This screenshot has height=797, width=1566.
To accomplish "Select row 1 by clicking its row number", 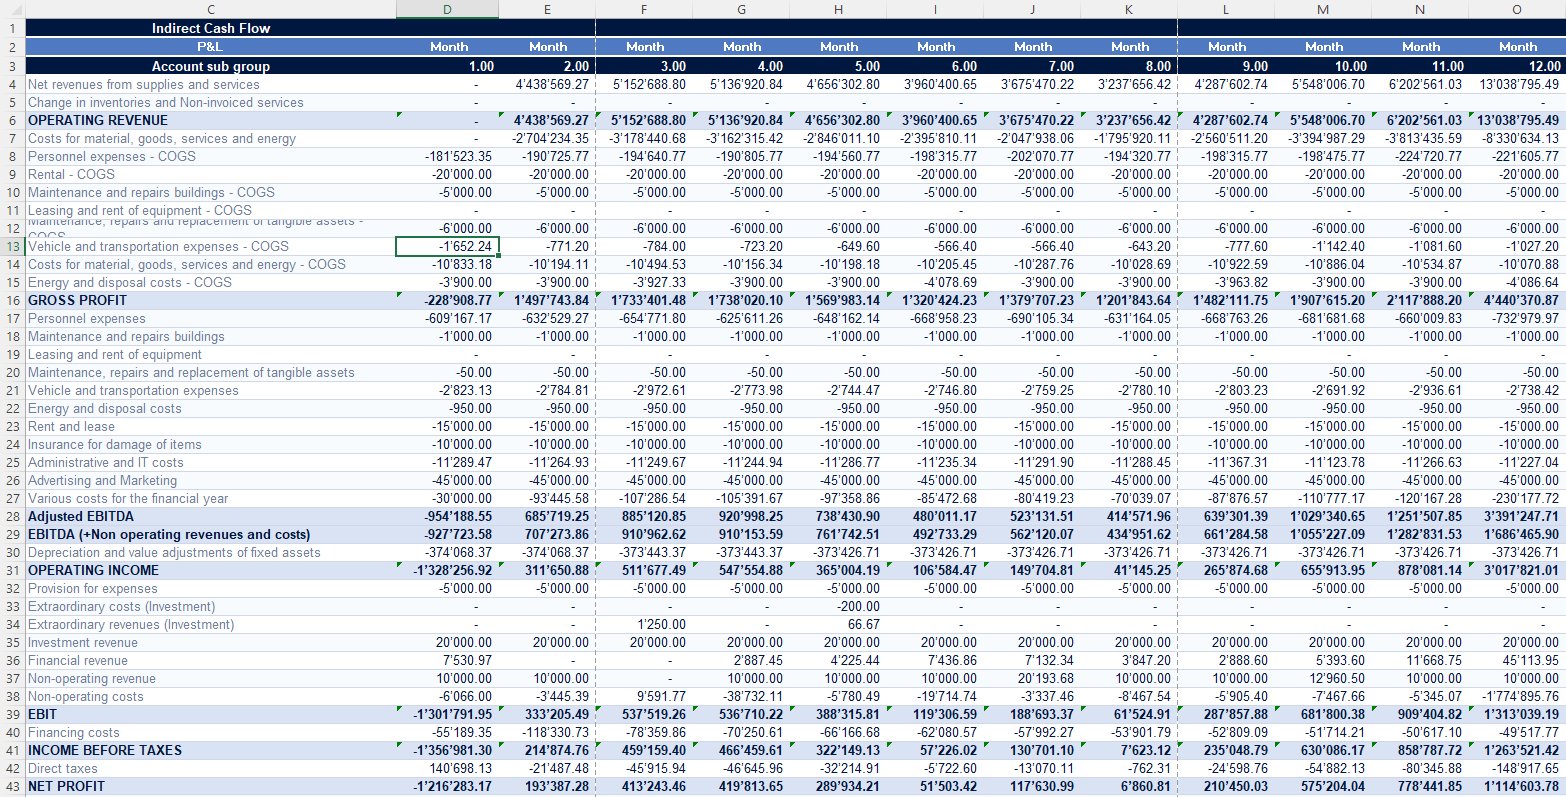I will tap(10, 28).
